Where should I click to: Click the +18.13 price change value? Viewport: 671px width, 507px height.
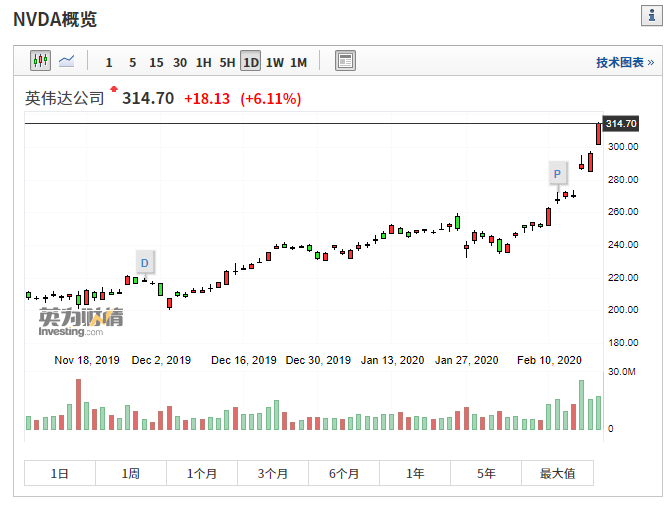207,99
